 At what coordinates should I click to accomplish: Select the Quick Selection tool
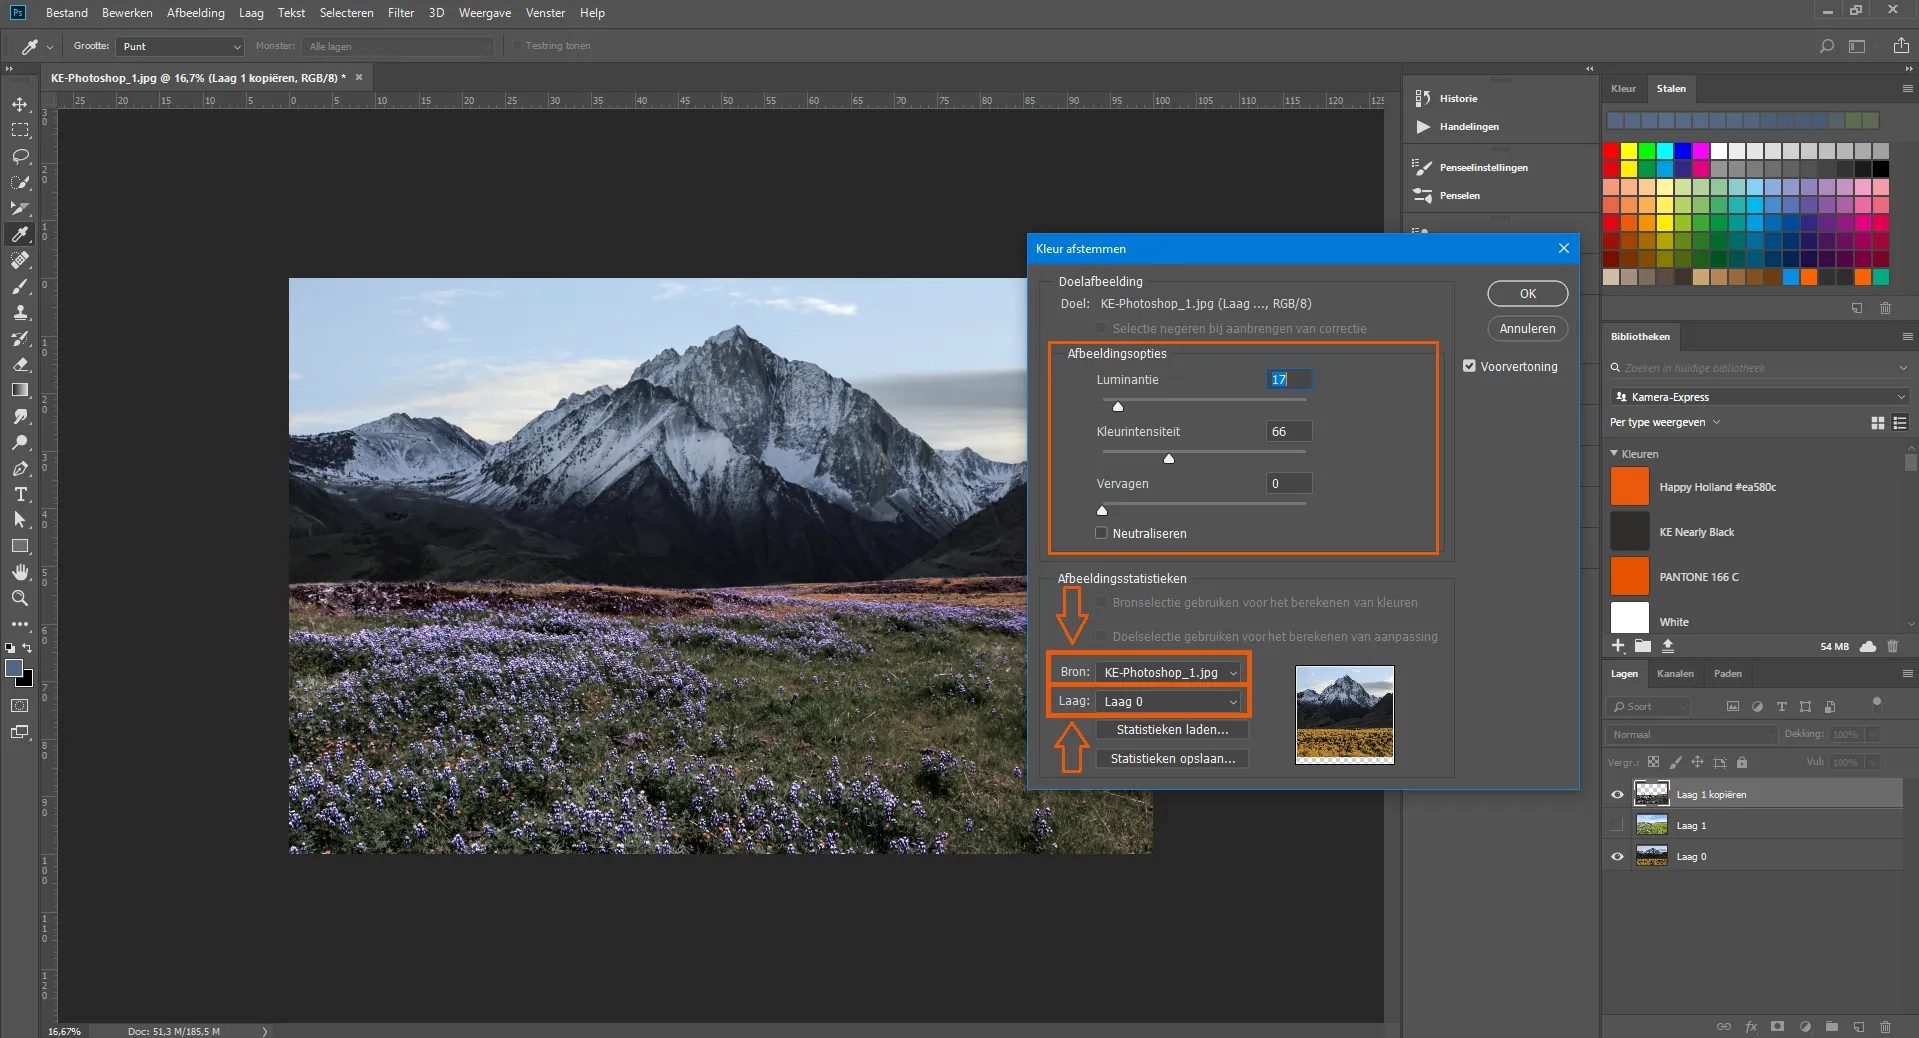[x=20, y=182]
